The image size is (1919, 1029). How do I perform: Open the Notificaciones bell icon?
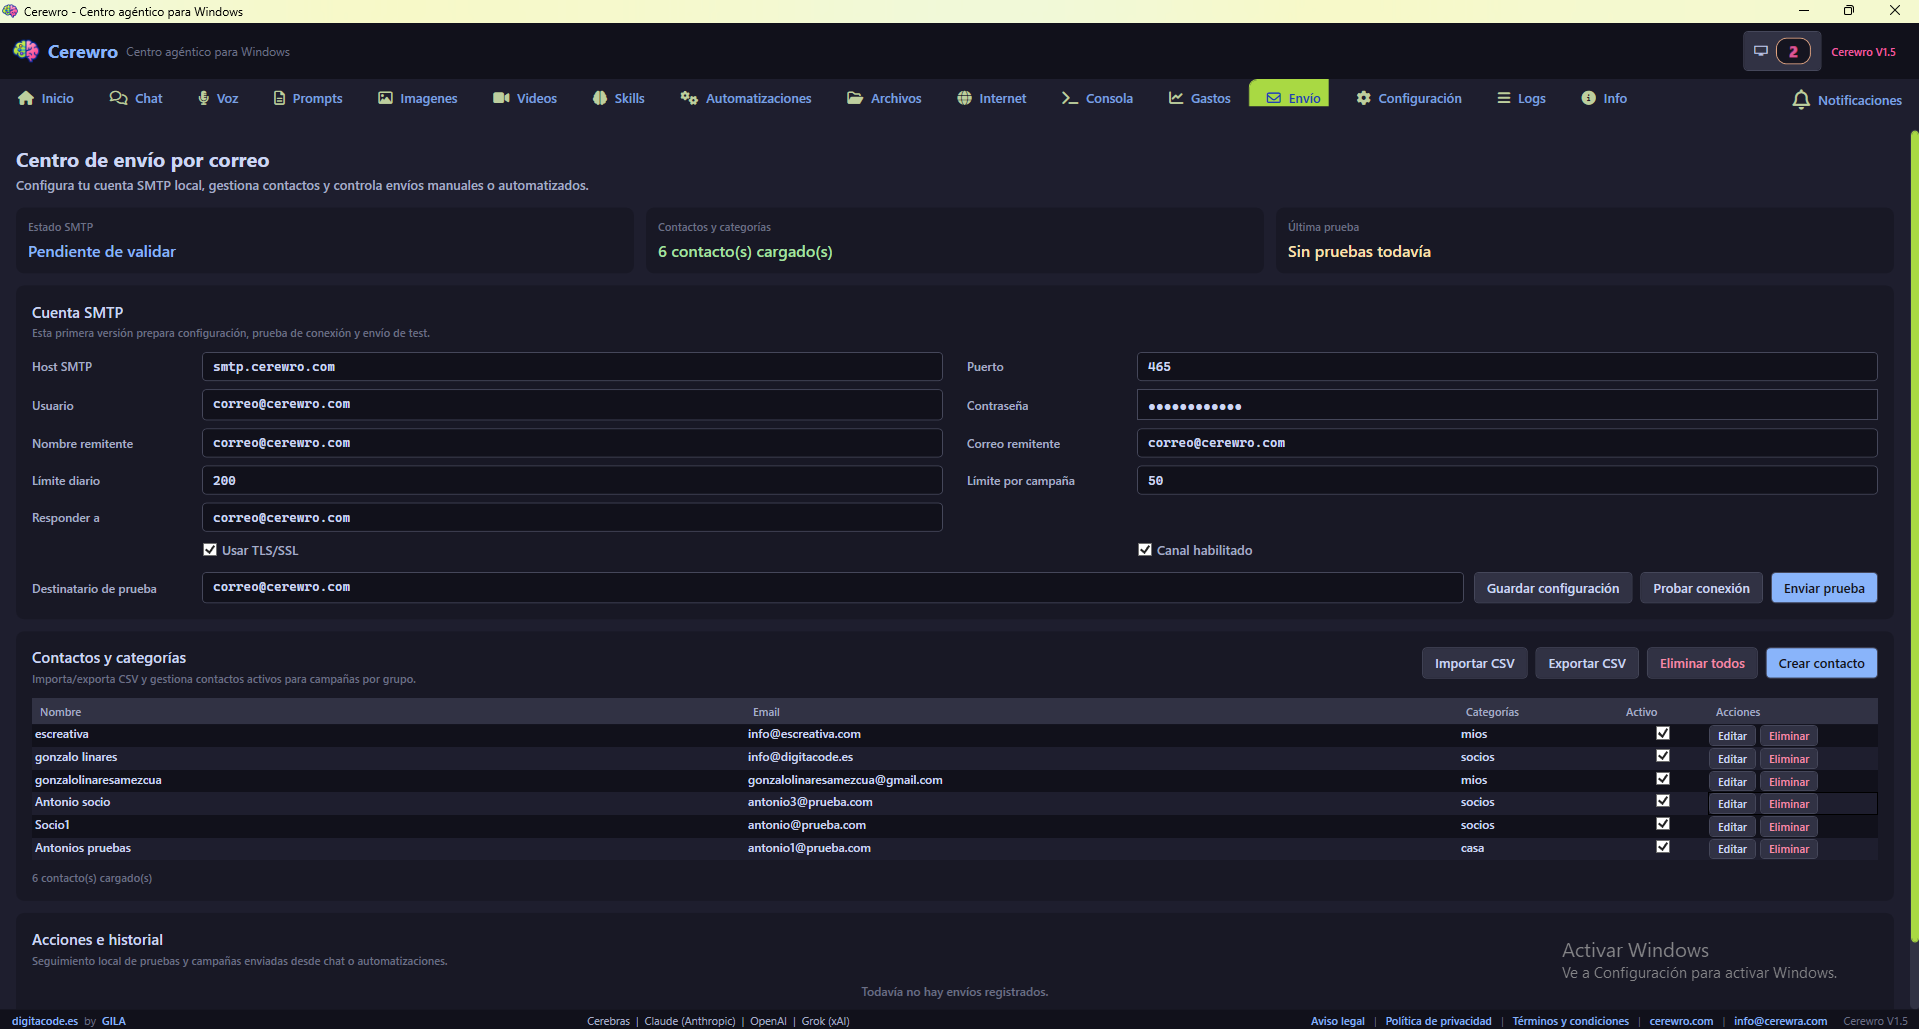[x=1801, y=100]
